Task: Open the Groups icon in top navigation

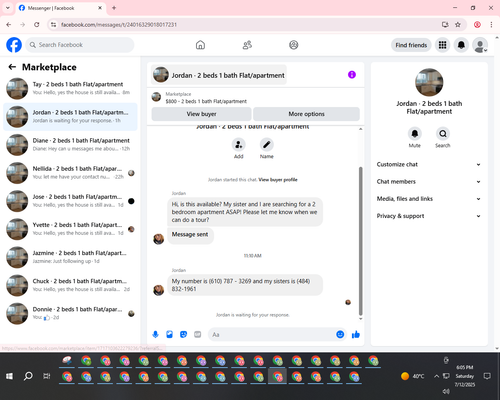Action: click(294, 45)
